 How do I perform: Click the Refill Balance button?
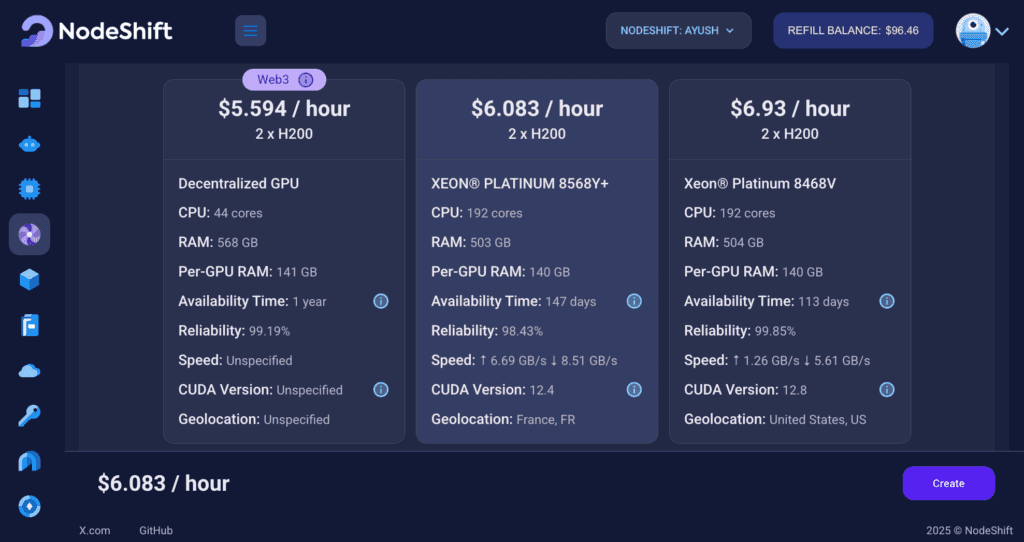pos(853,31)
